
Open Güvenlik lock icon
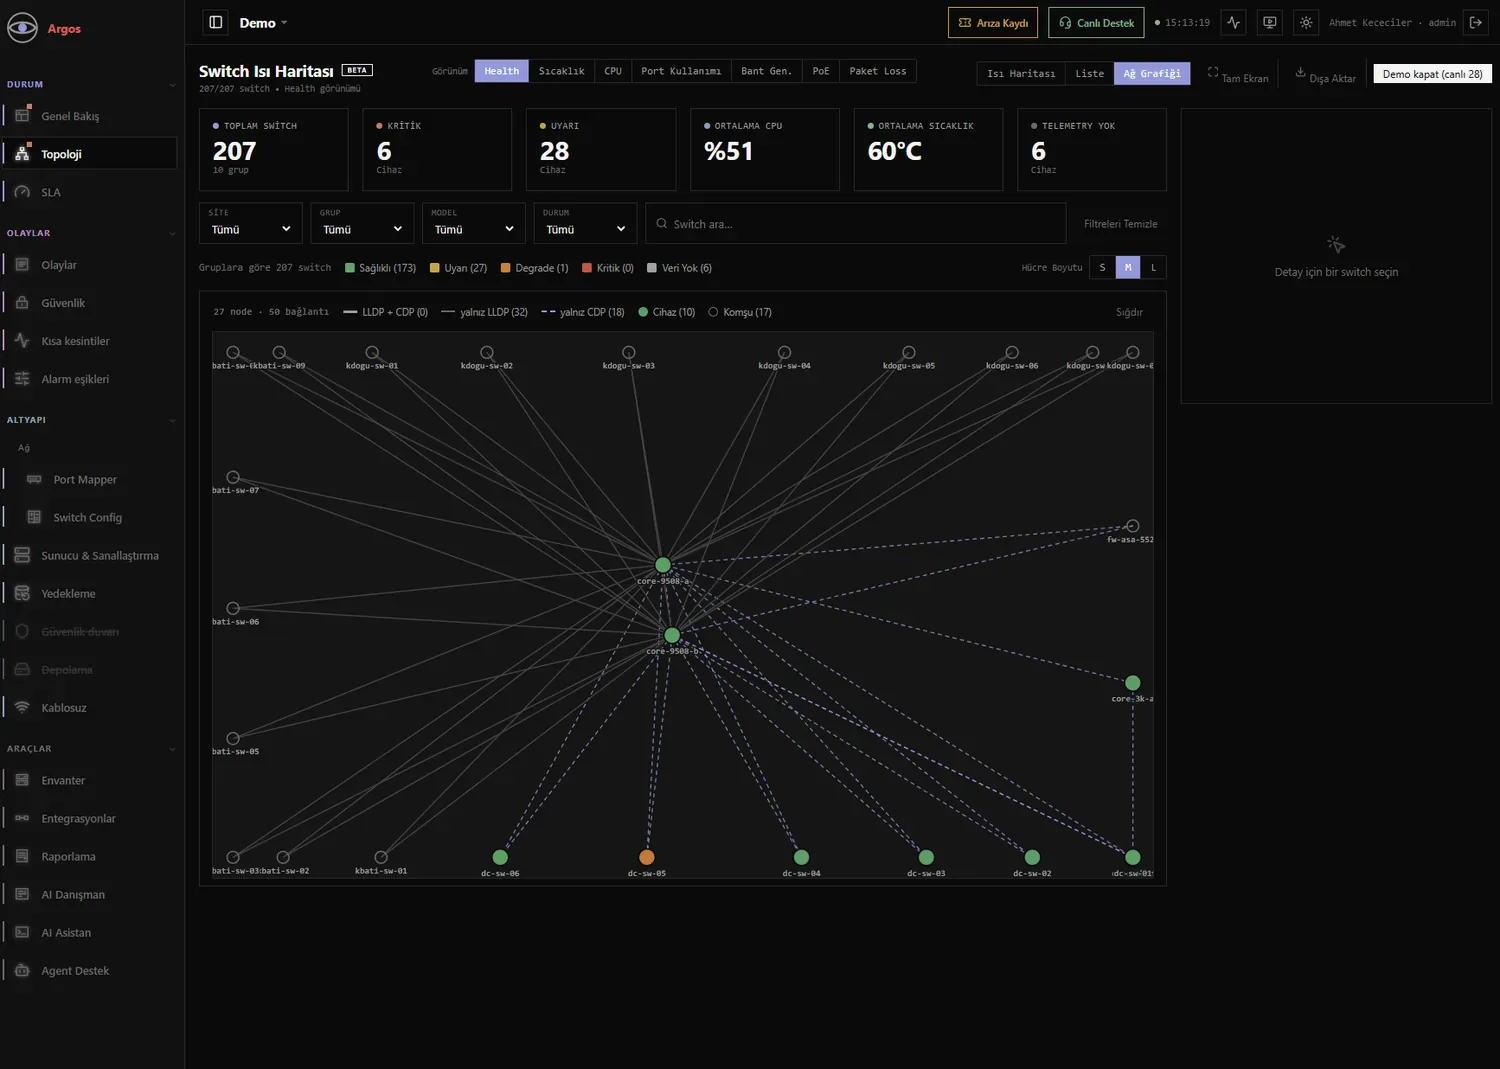(22, 302)
